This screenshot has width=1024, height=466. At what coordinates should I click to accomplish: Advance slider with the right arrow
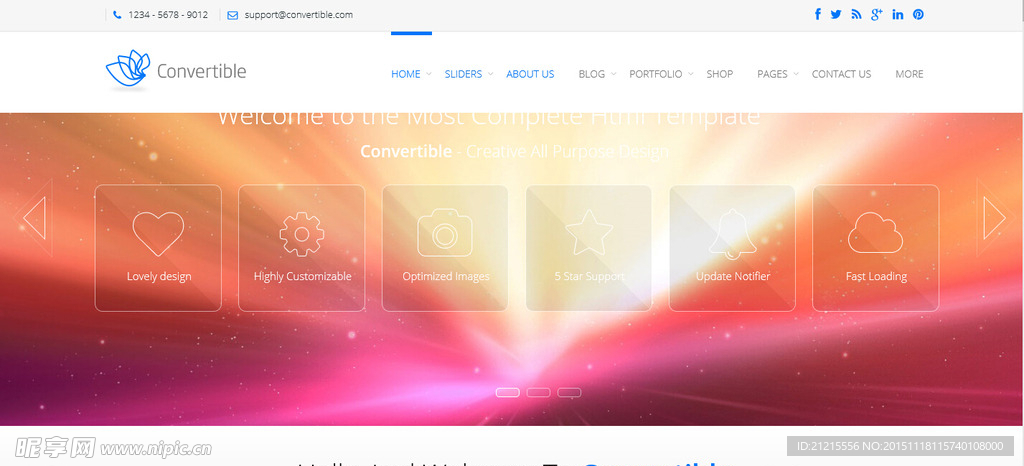994,218
